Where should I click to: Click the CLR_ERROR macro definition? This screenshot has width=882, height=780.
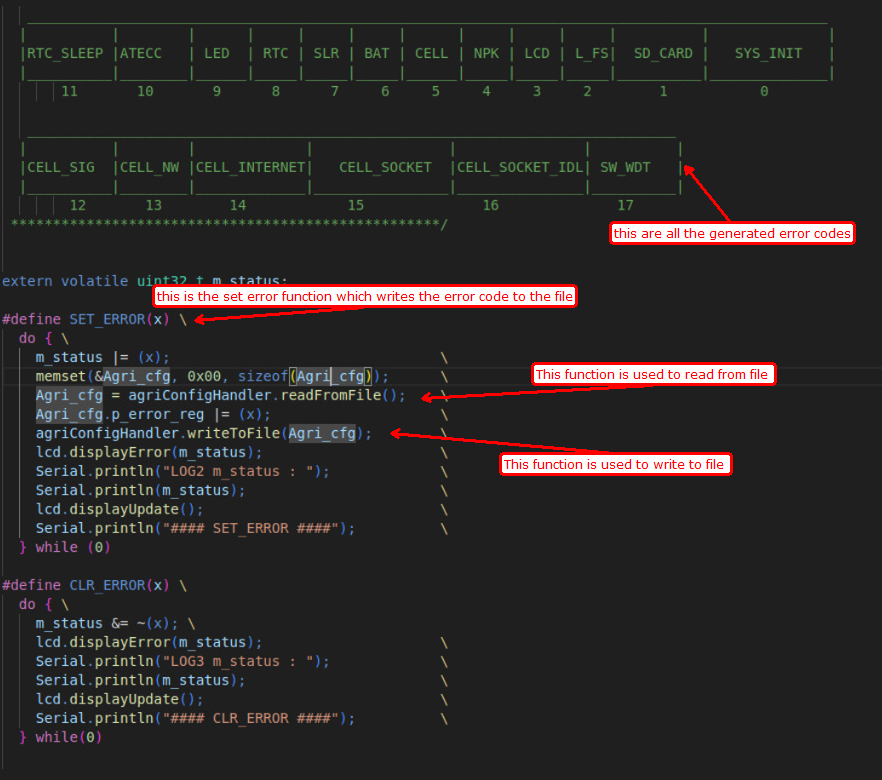[x=107, y=584]
